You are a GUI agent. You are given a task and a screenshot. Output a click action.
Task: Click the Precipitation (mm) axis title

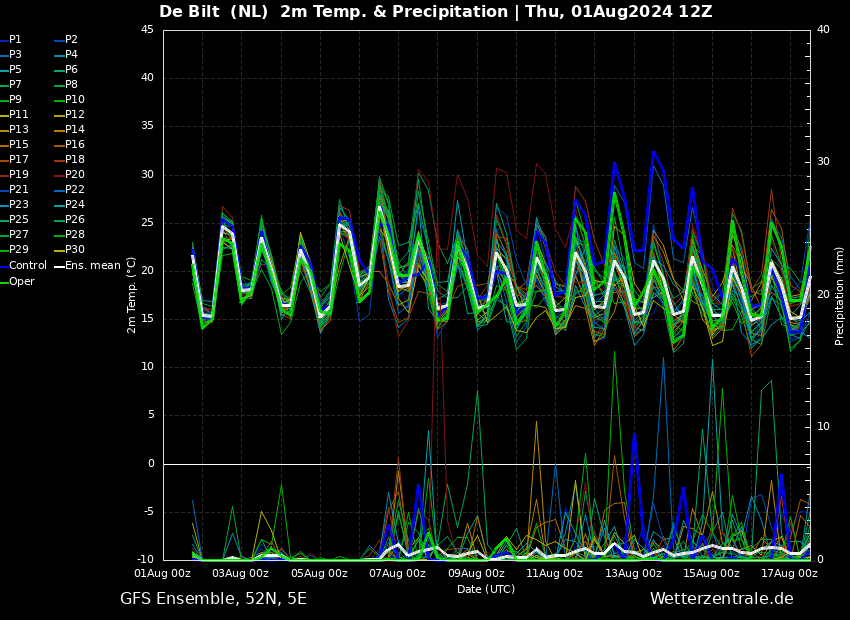pos(839,295)
